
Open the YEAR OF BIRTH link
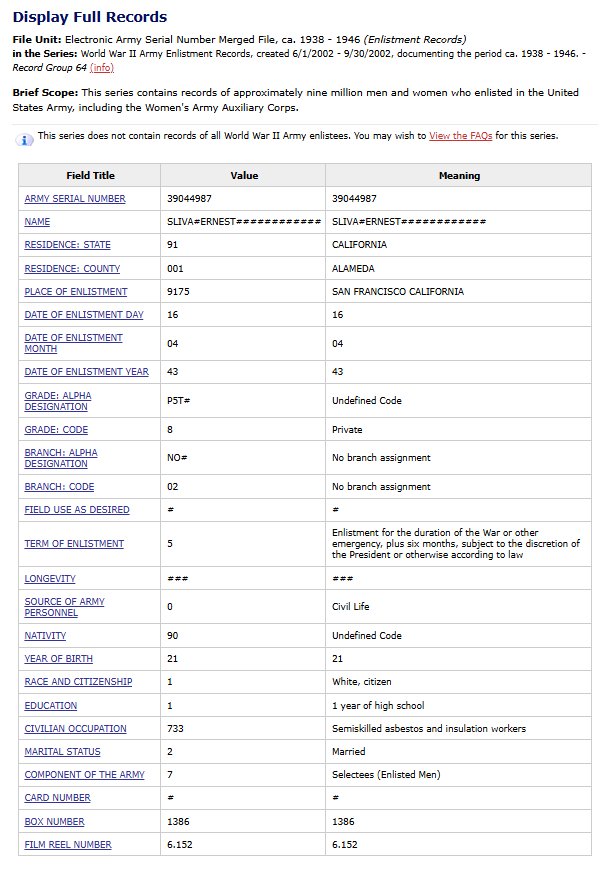[58, 659]
